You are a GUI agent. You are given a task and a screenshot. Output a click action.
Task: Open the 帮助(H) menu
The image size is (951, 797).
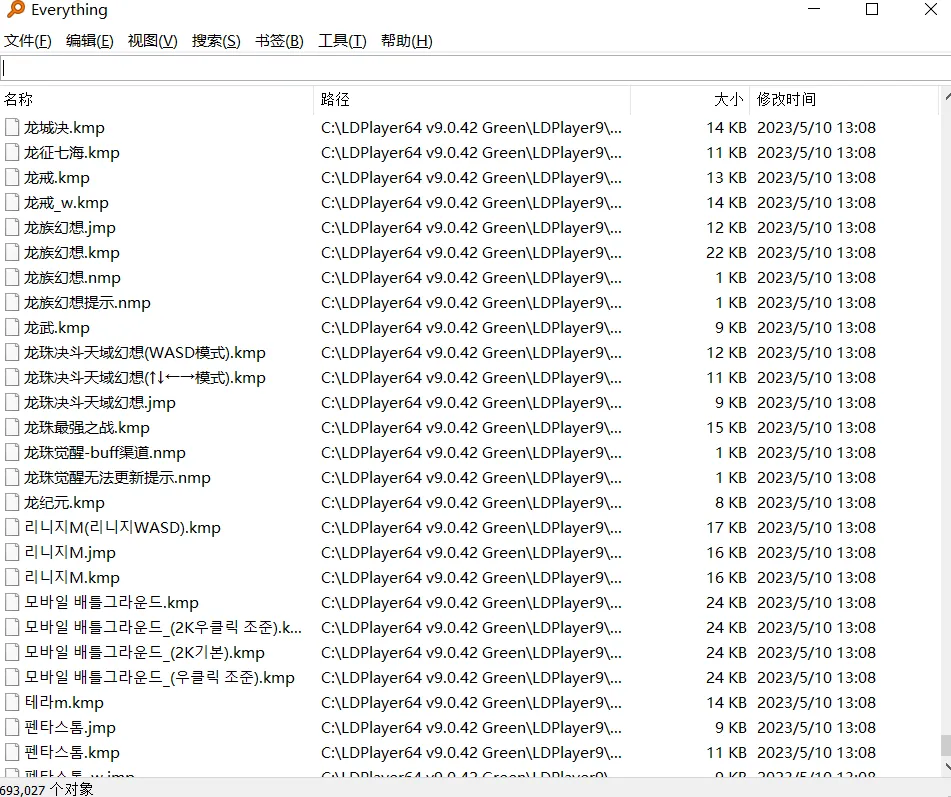(x=406, y=41)
